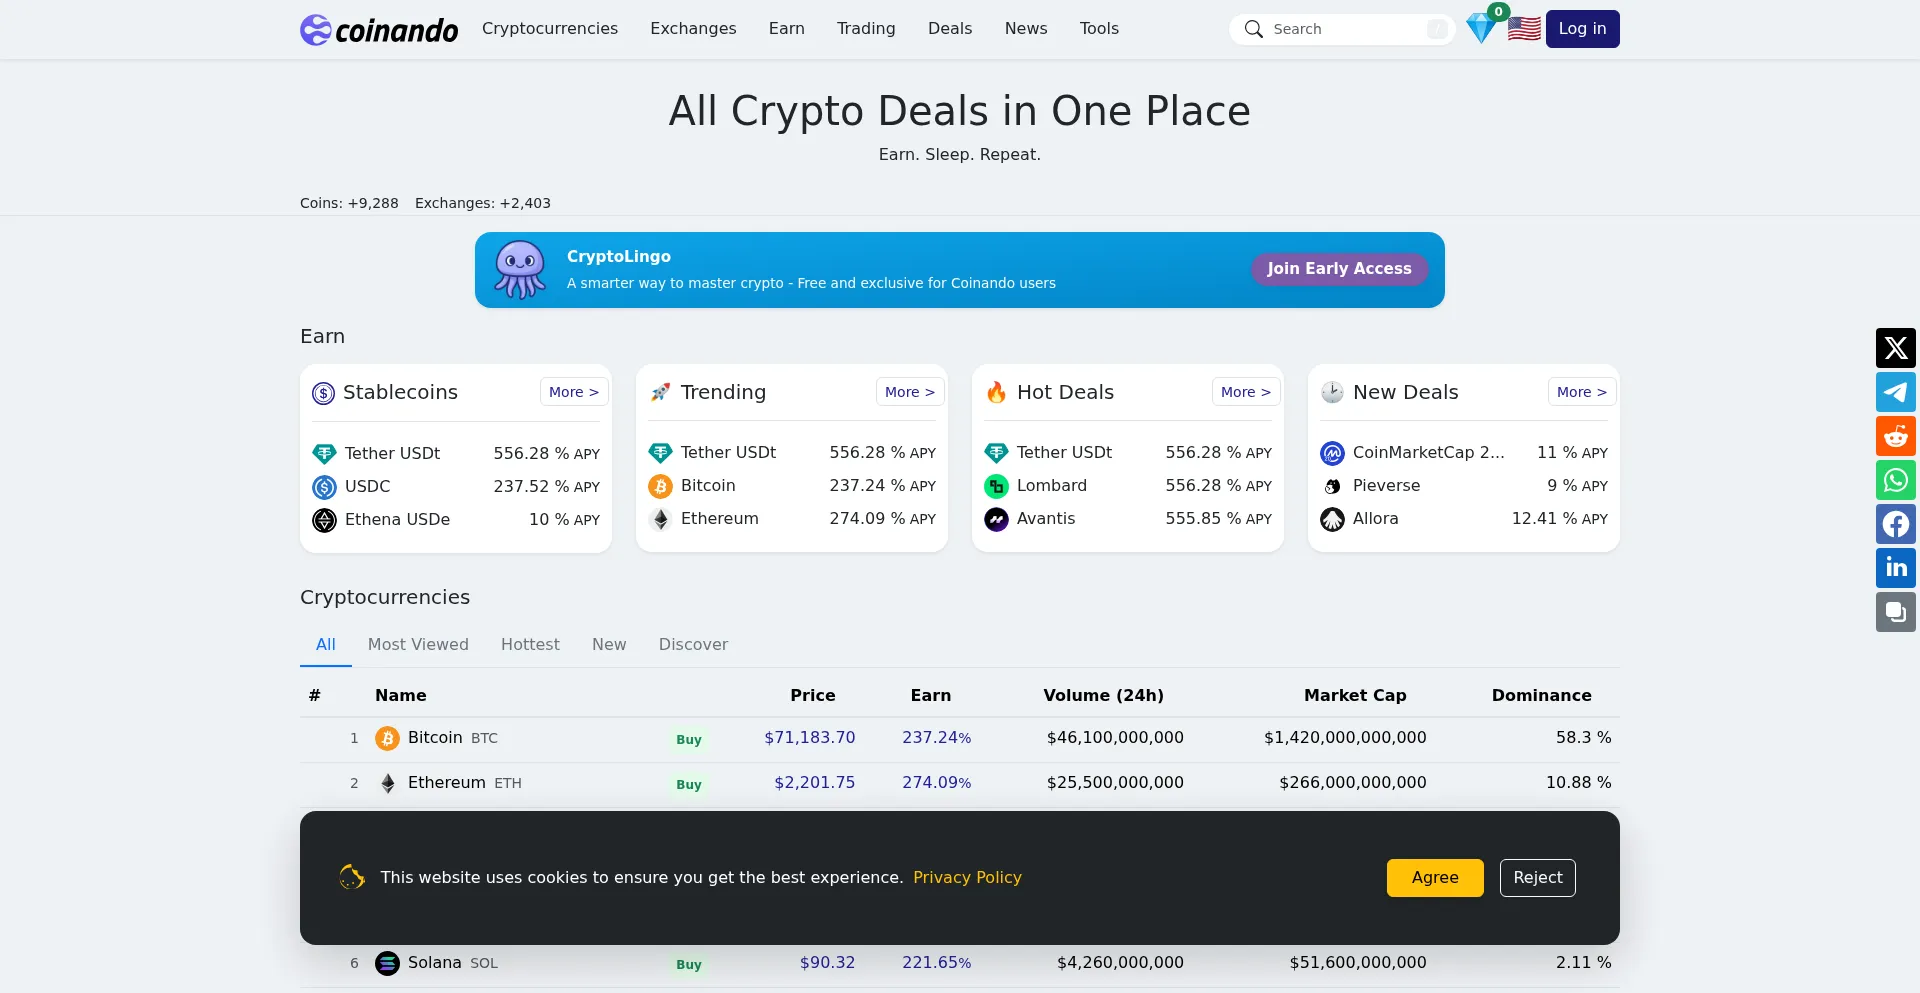Open the diamond rewards icon
The image size is (1920, 993).
click(1481, 28)
